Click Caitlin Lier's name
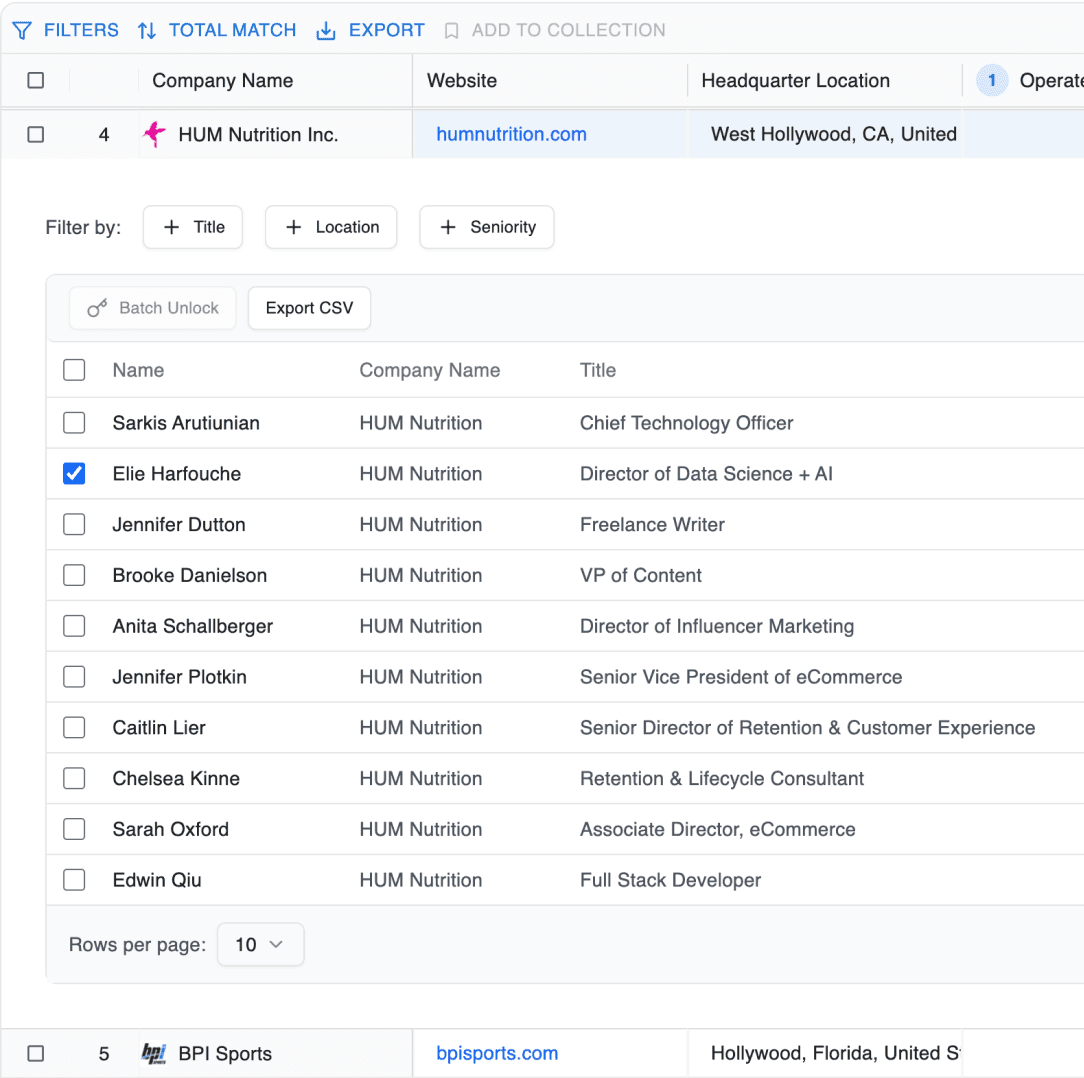1084x1078 pixels. pyautogui.click(x=159, y=727)
